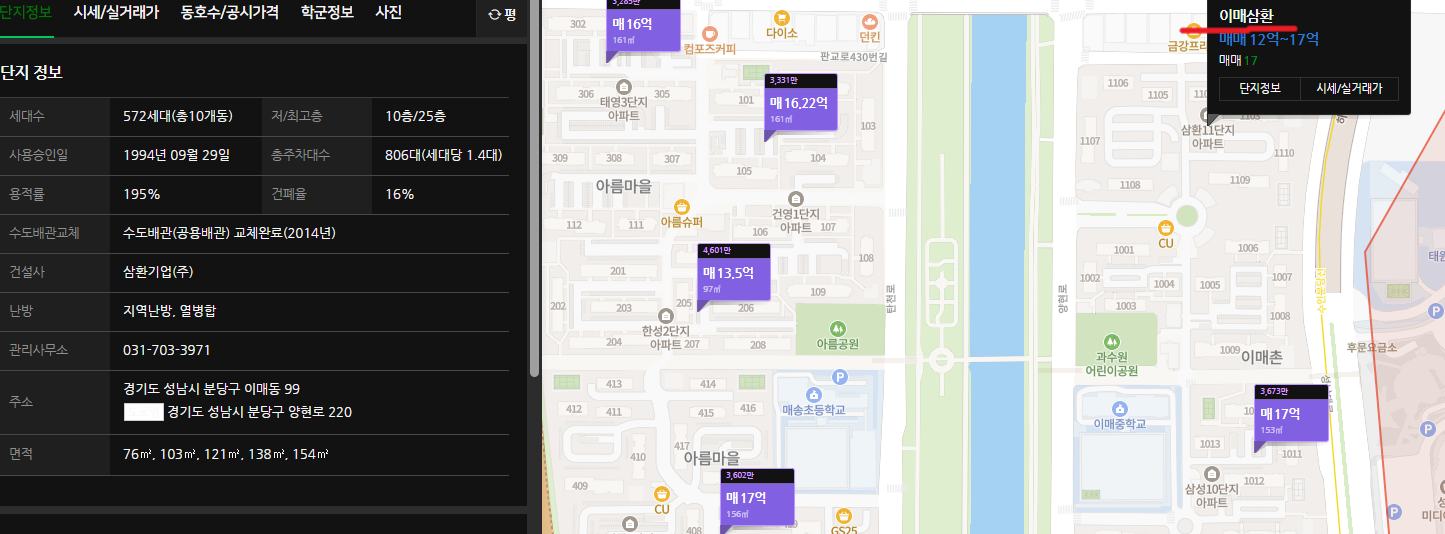Click the 이매중학교 school icon

point(1118,408)
